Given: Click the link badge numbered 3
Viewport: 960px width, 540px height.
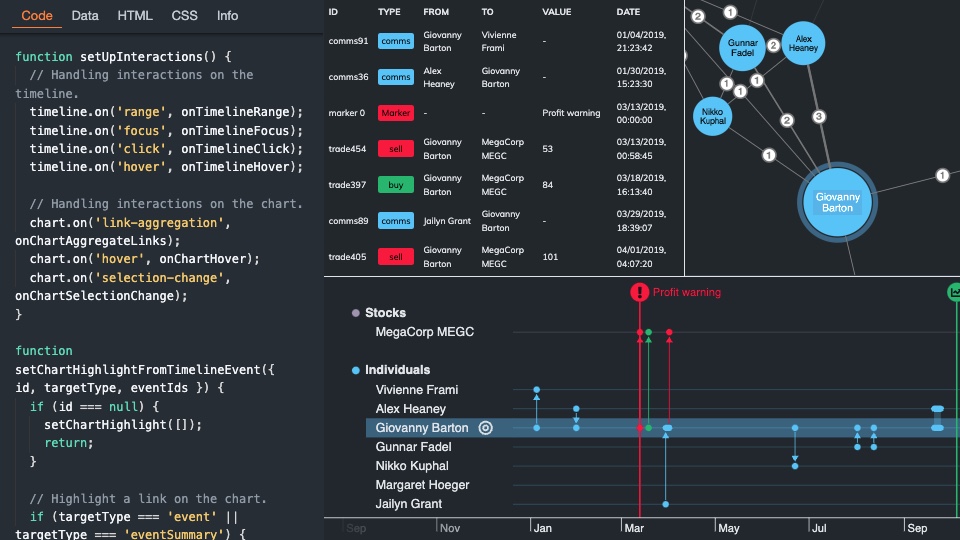Looking at the screenshot, I should tap(819, 117).
